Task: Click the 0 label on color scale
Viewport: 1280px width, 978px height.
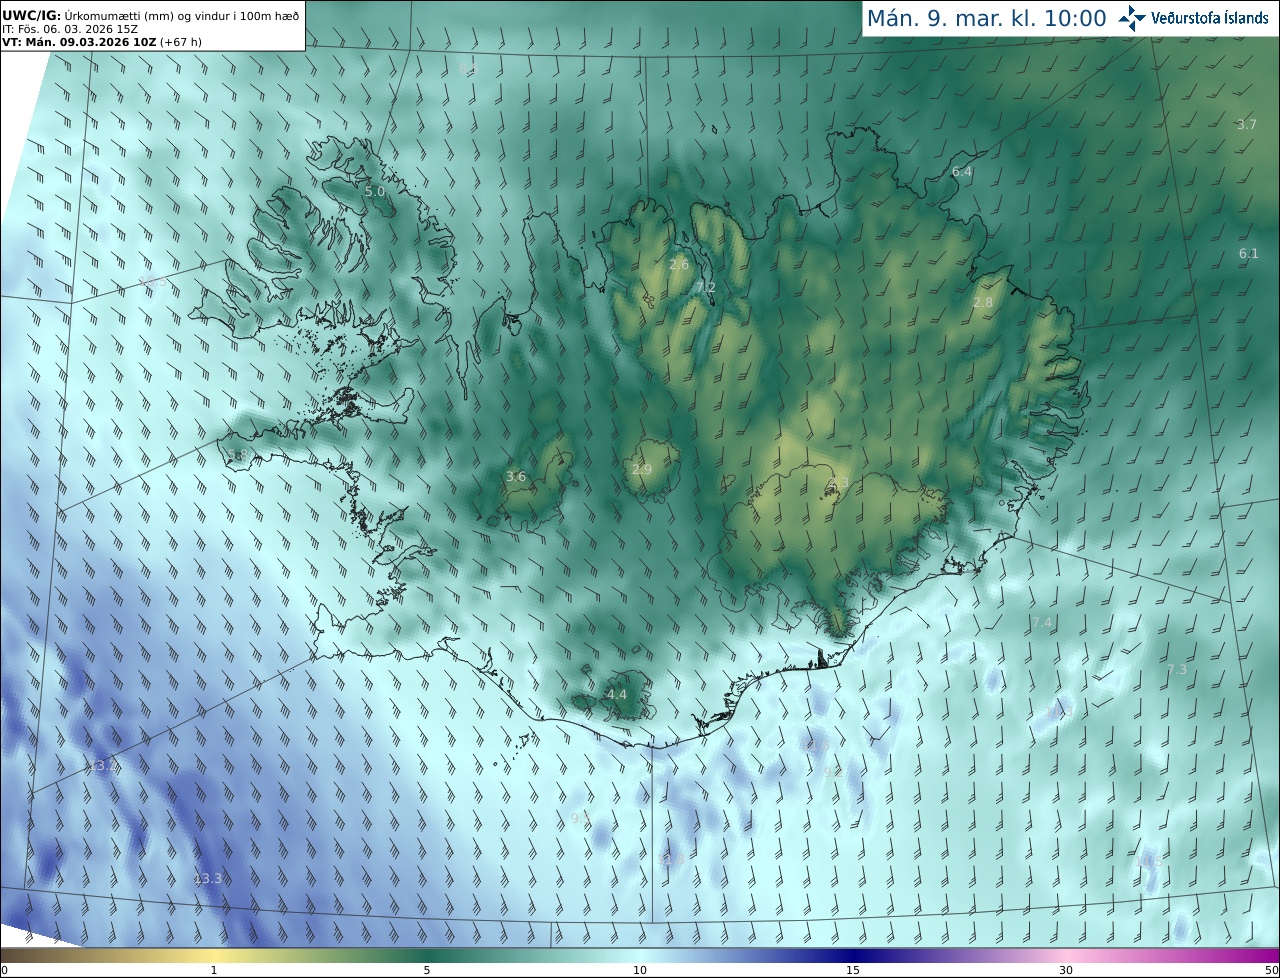Action: tap(4, 971)
